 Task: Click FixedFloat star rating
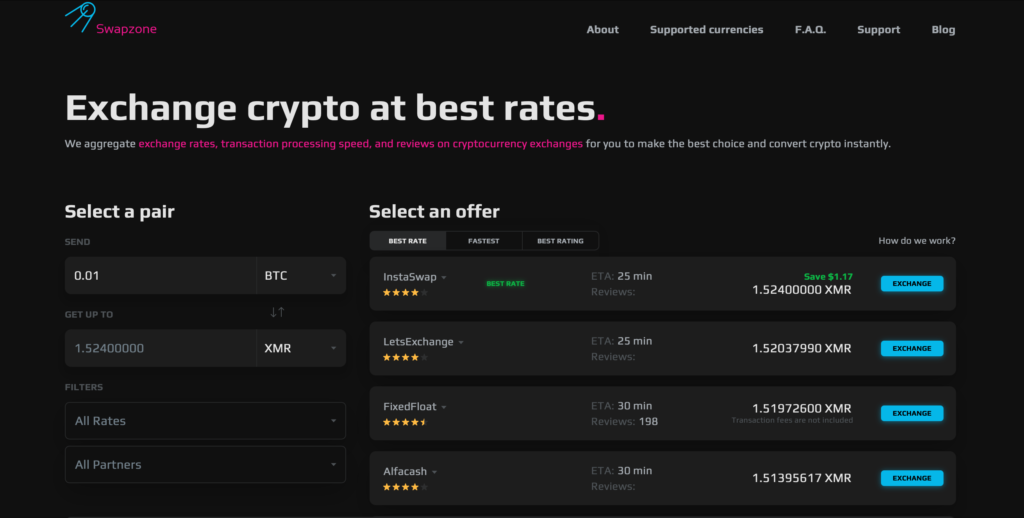click(406, 423)
